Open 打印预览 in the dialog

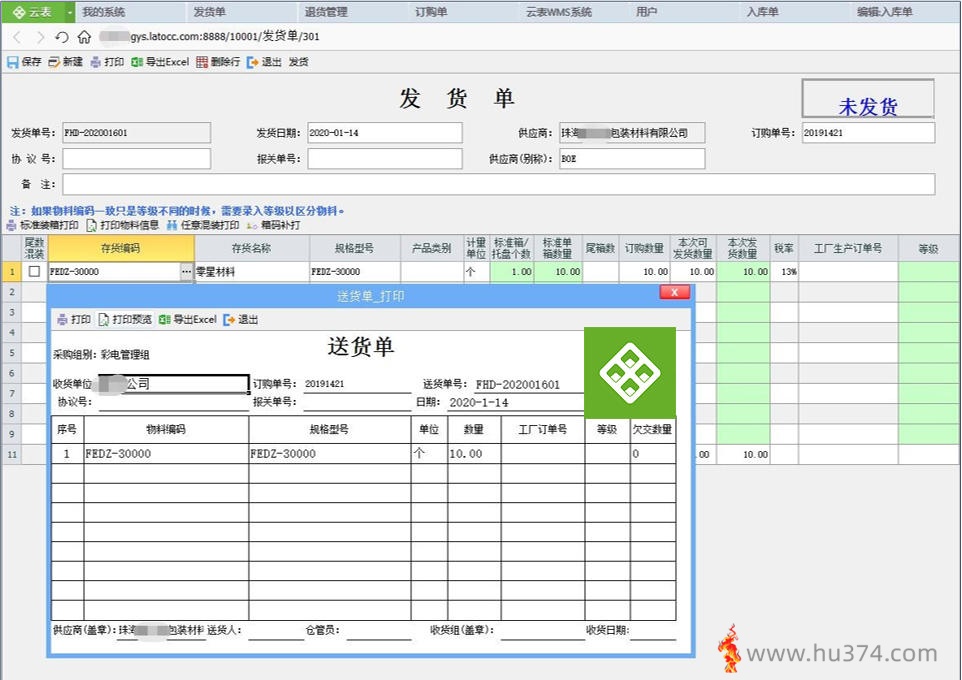[125, 320]
